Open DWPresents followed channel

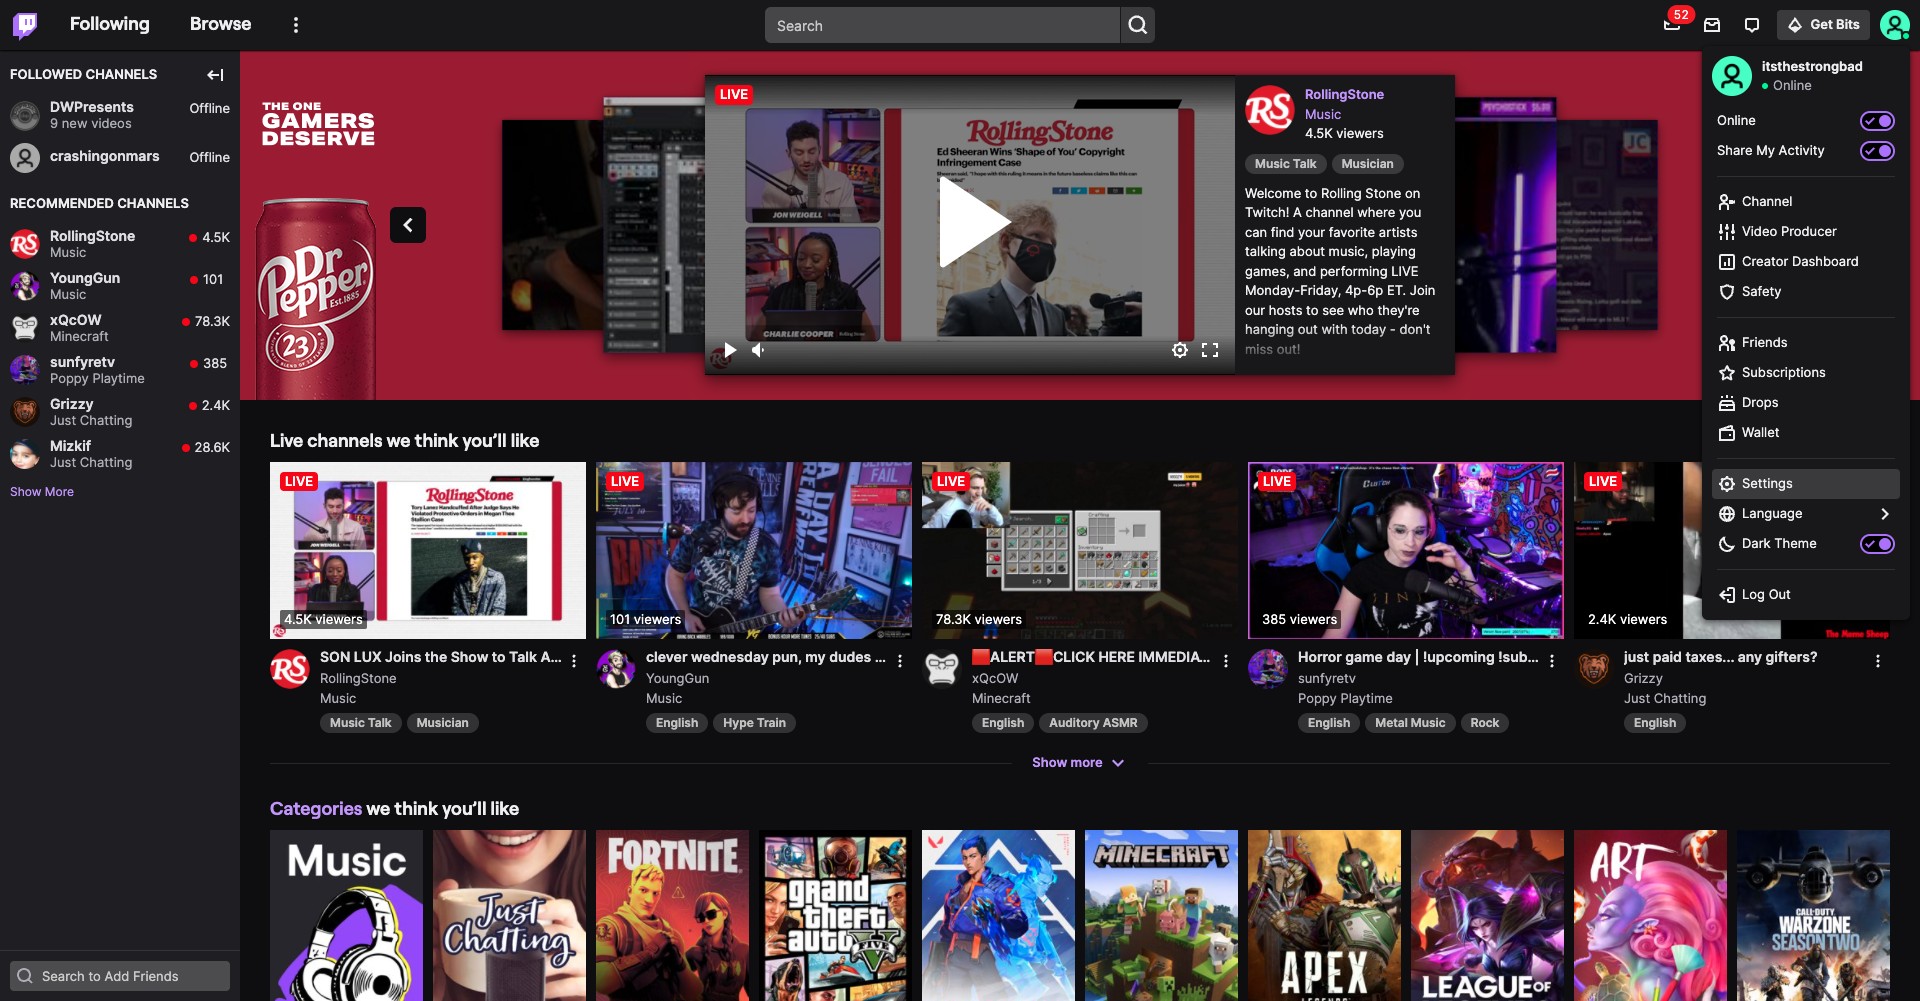(120, 115)
